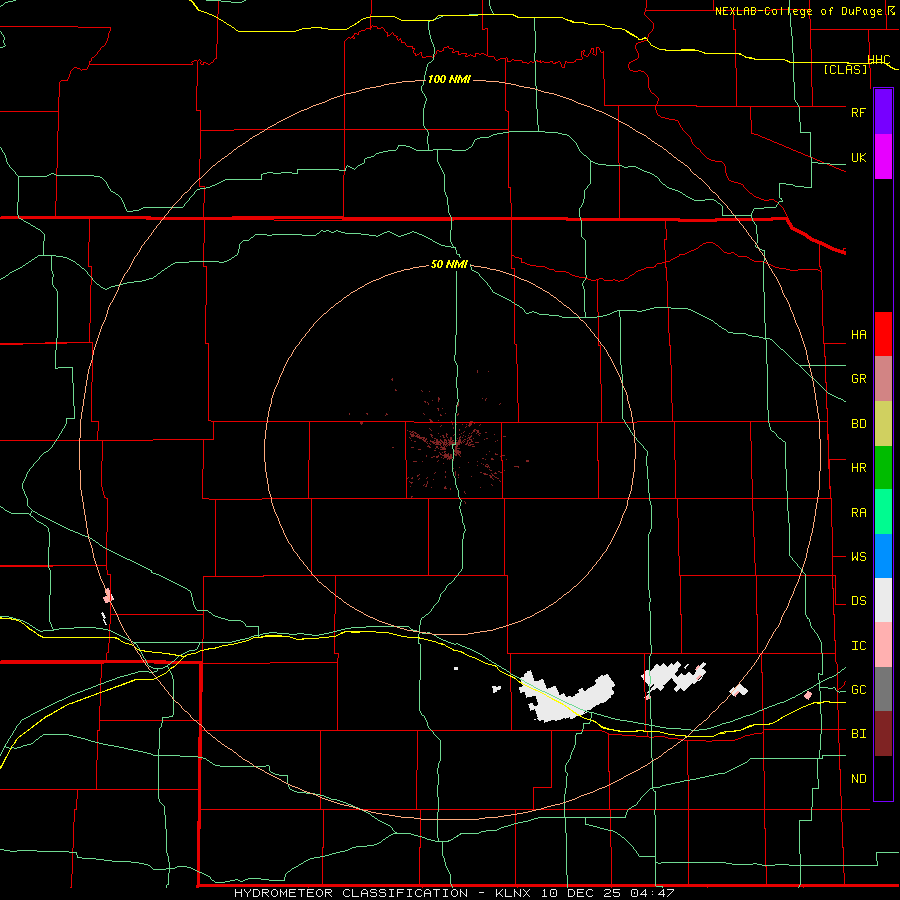Screen dimensions: 900x900
Task: Select the dusty-pink GR legend color block
Action: pos(883,379)
